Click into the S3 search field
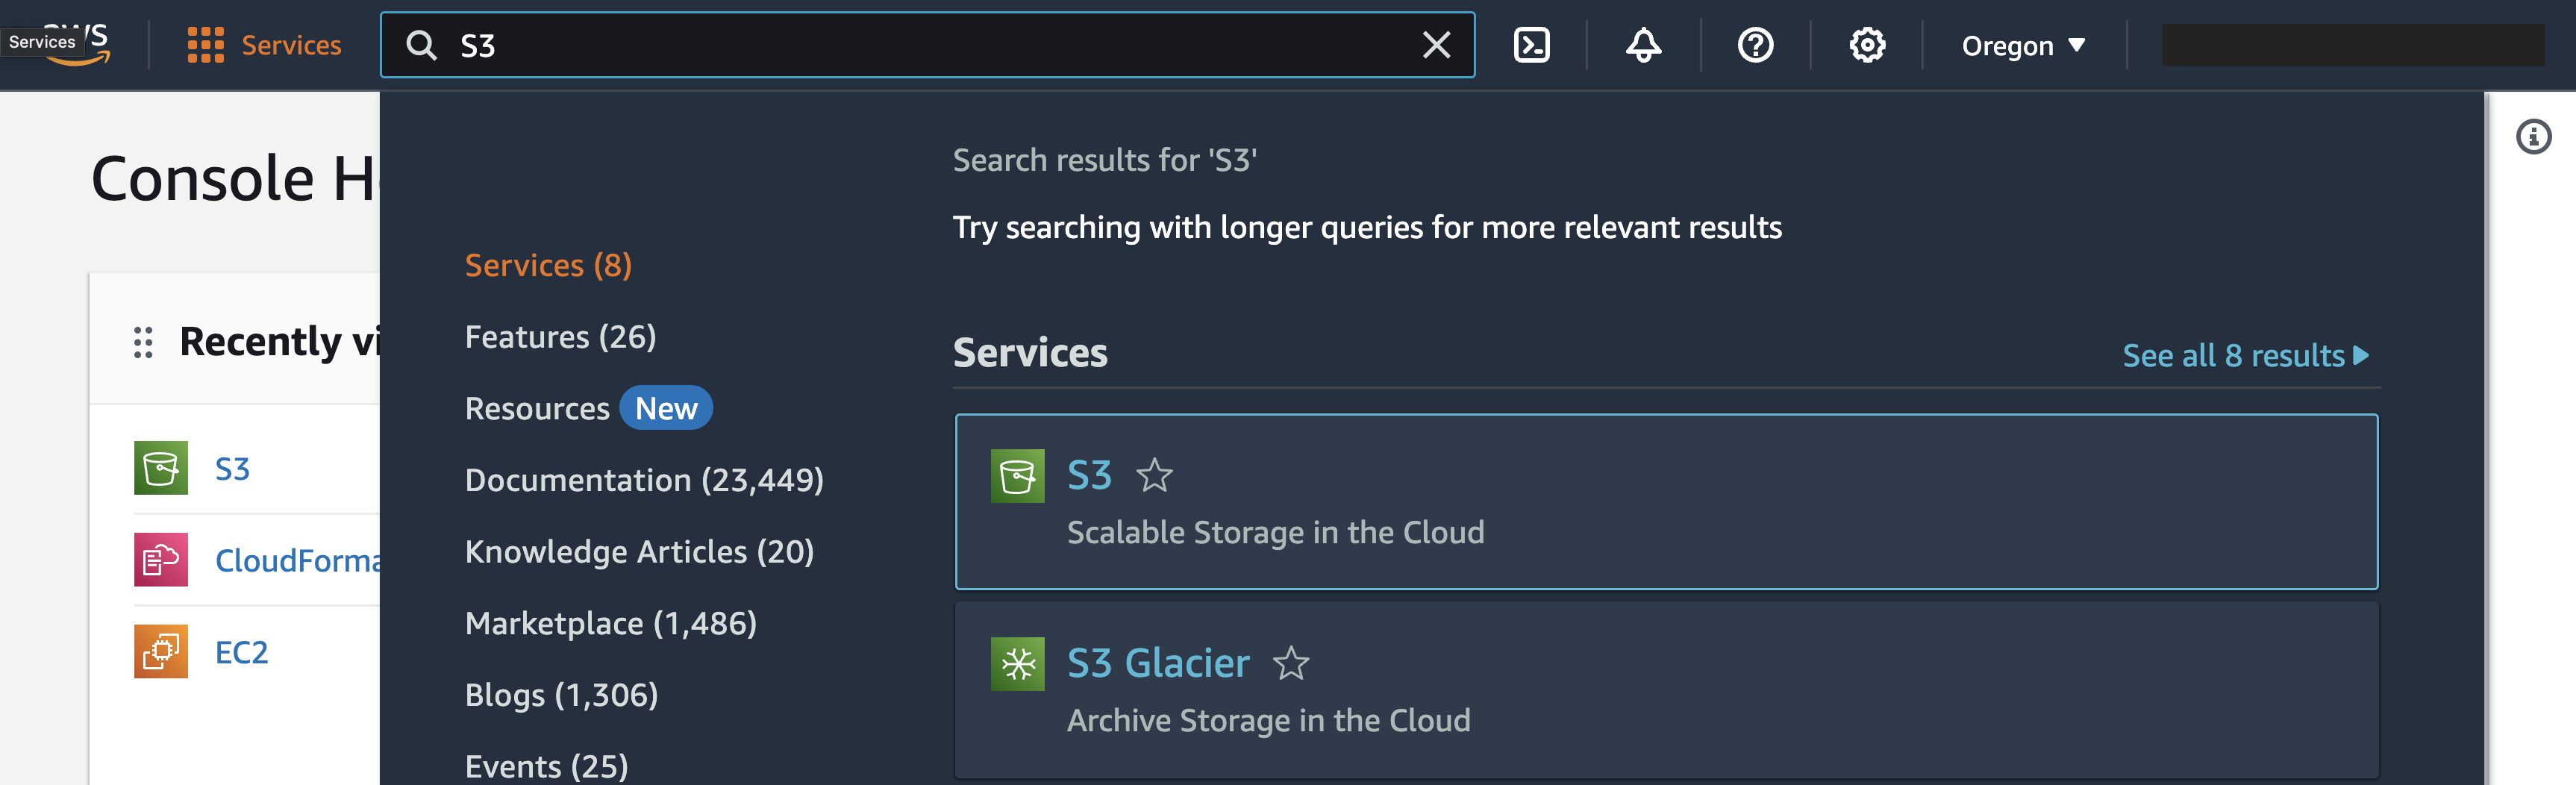The width and height of the screenshot is (2576, 785). (927, 45)
